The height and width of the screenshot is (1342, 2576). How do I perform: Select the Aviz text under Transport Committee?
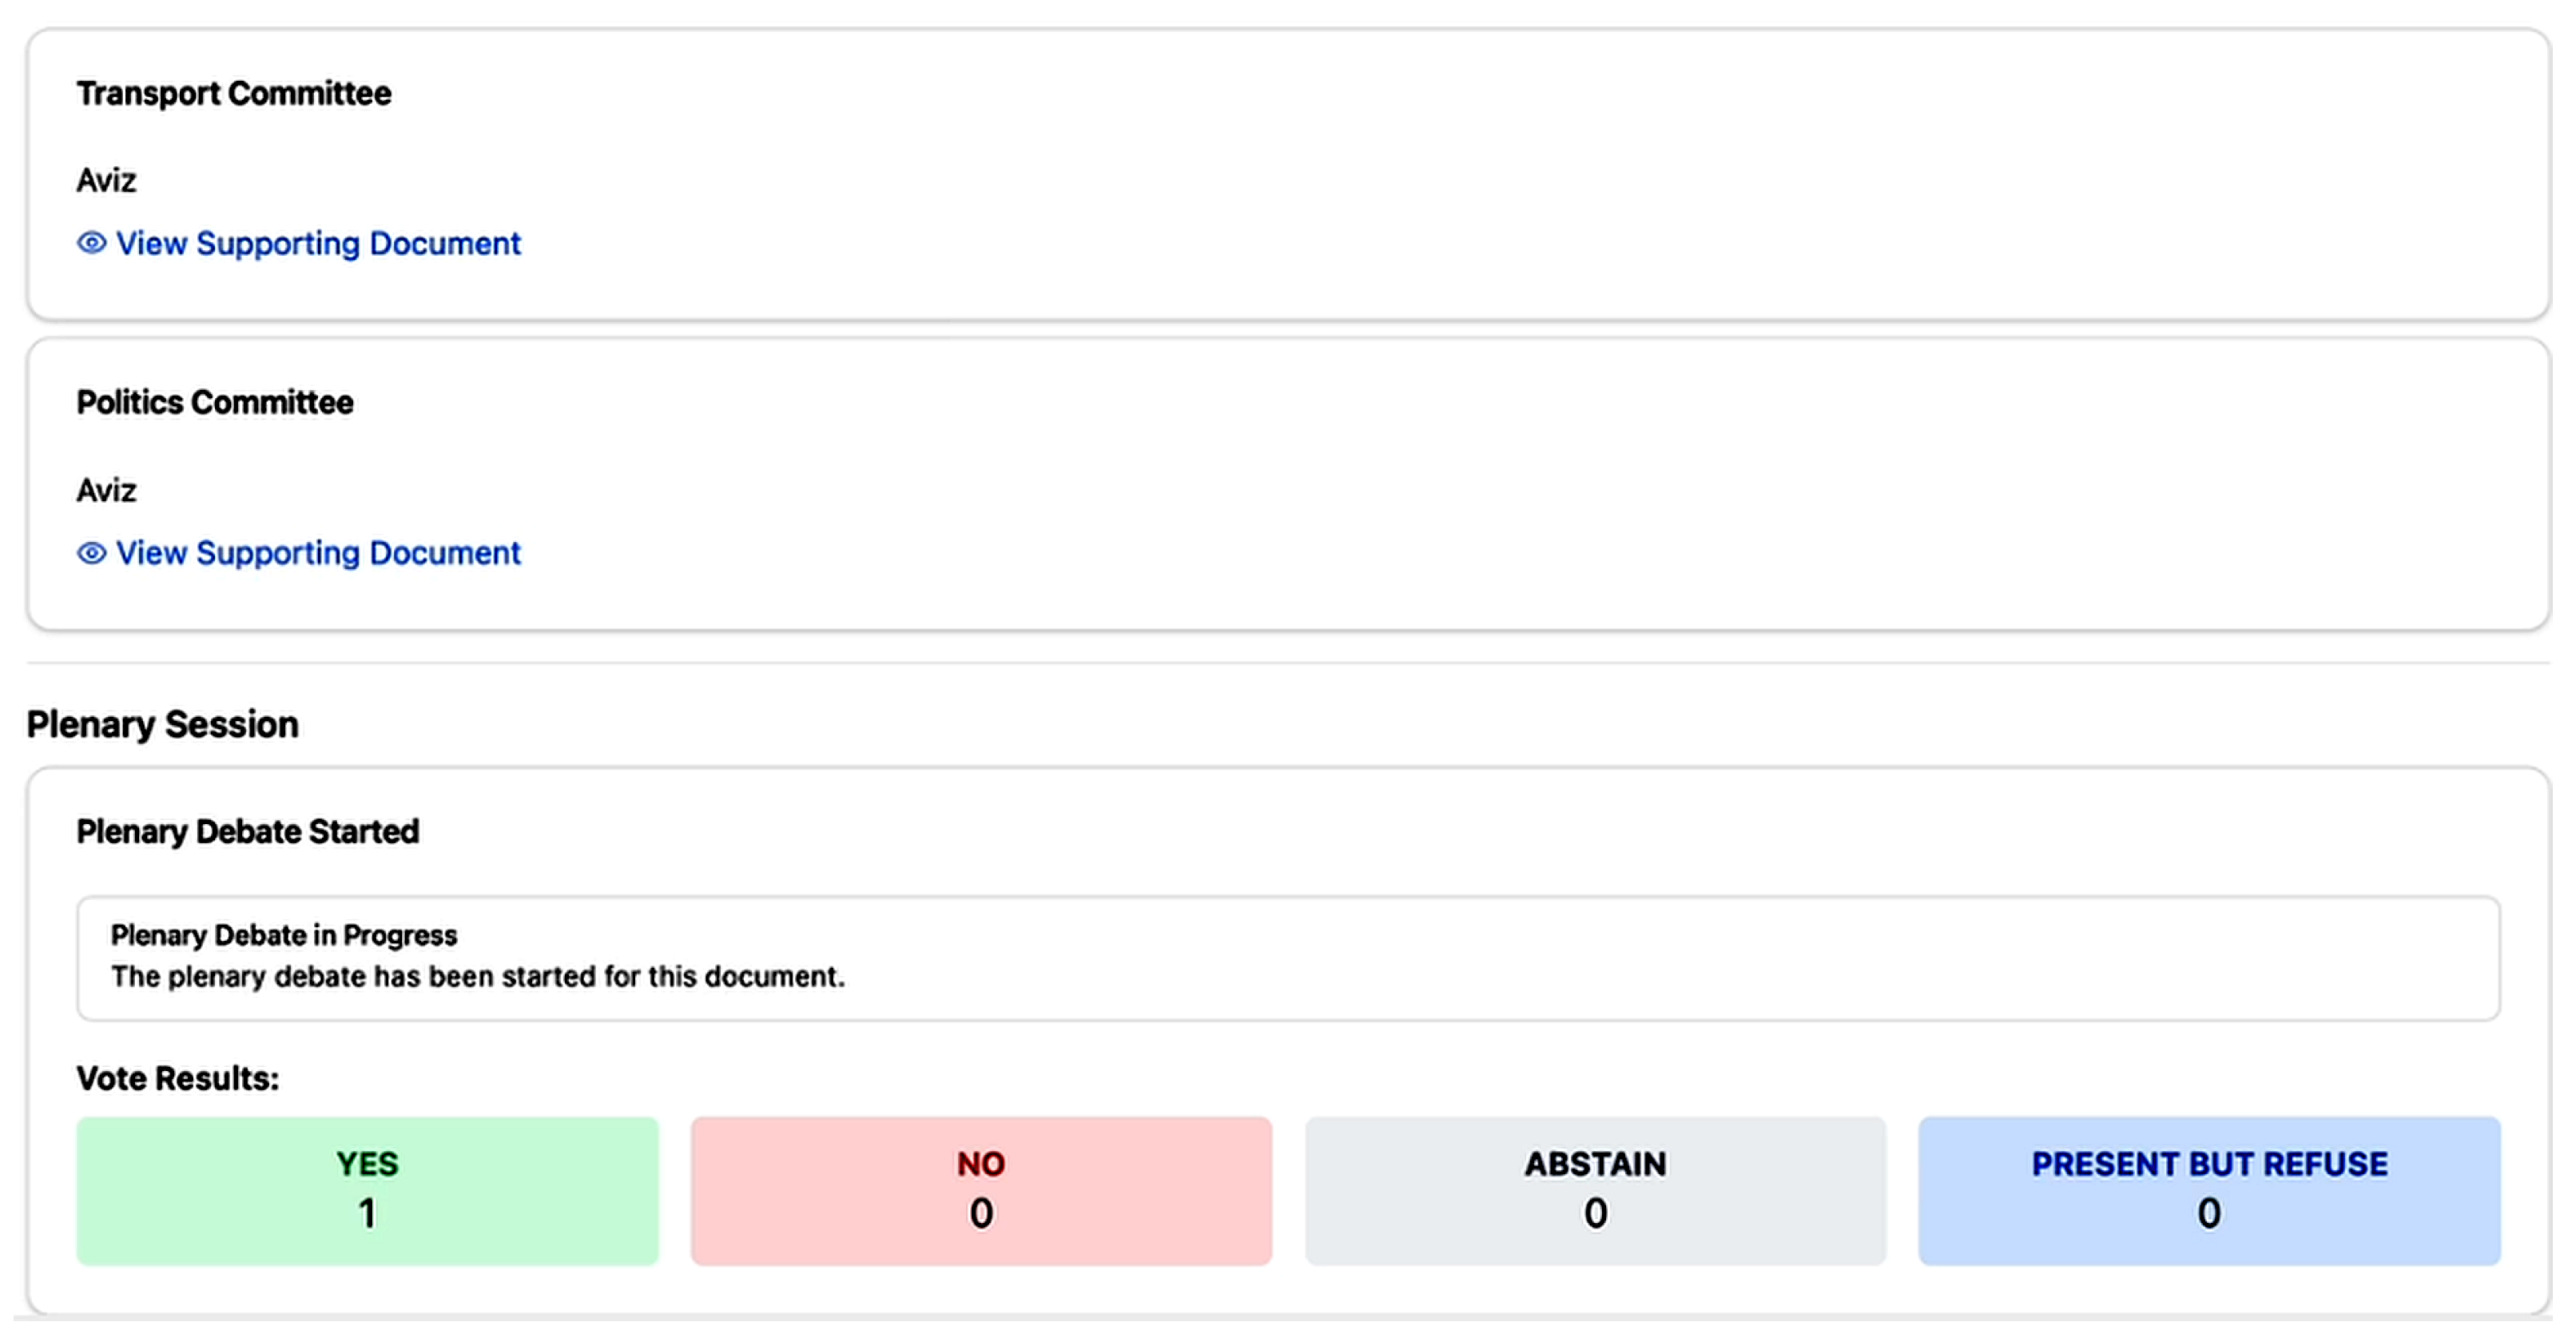coord(106,181)
